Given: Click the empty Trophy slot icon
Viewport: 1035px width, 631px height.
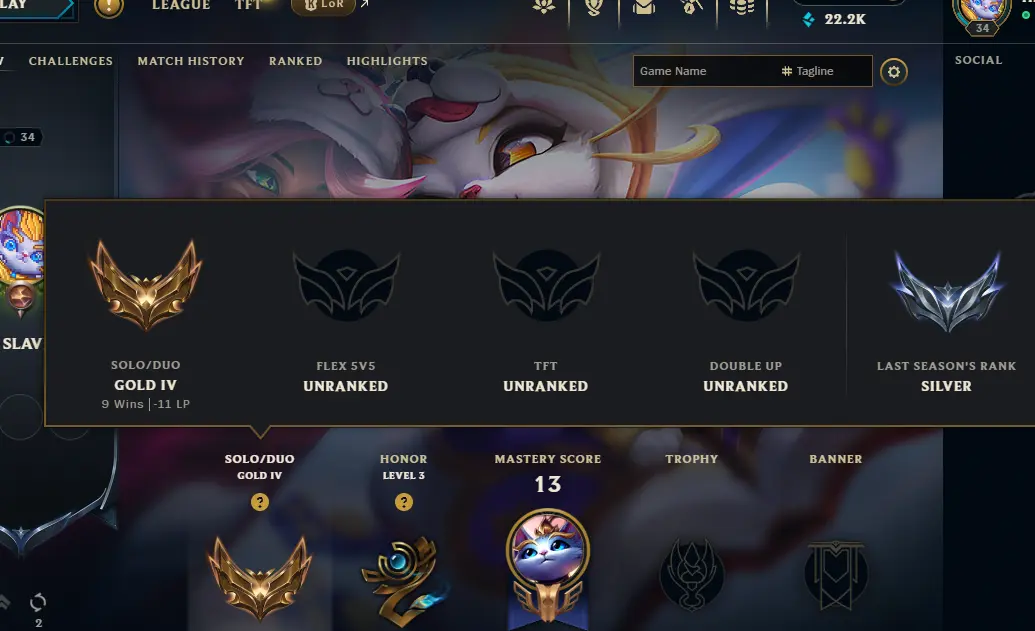Looking at the screenshot, I should (x=692, y=574).
